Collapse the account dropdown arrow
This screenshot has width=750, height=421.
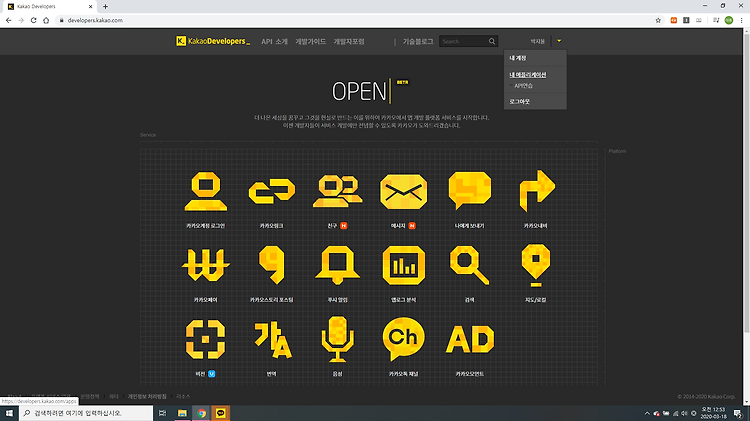tap(559, 41)
